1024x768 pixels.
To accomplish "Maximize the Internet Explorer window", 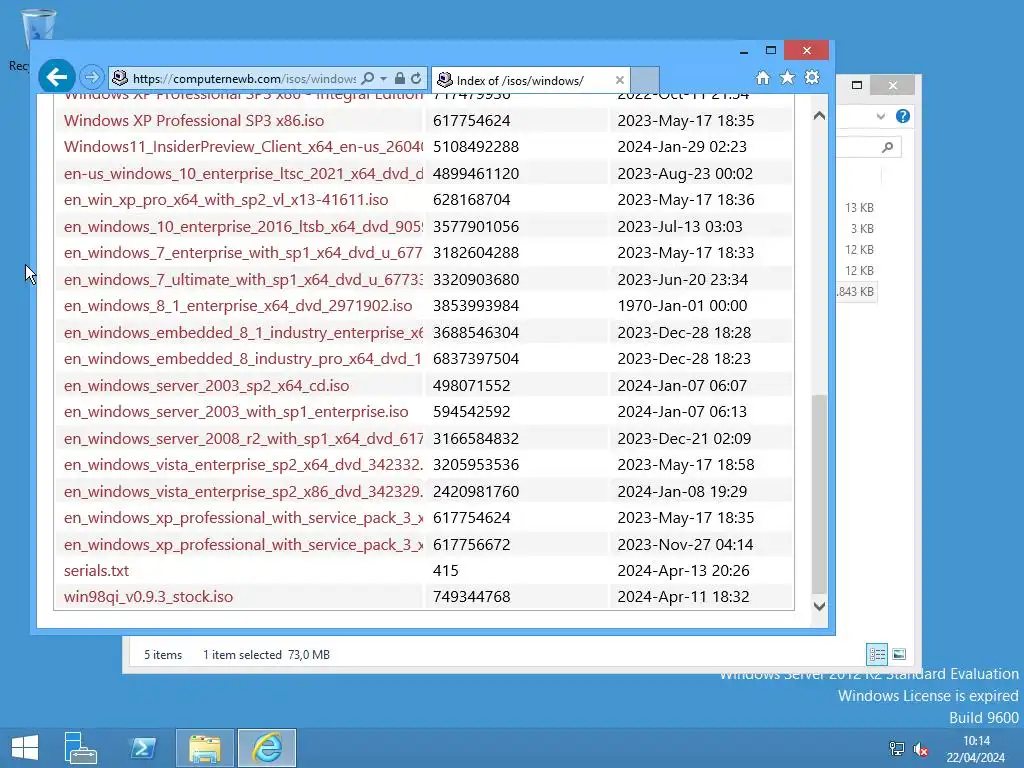I will click(771, 50).
